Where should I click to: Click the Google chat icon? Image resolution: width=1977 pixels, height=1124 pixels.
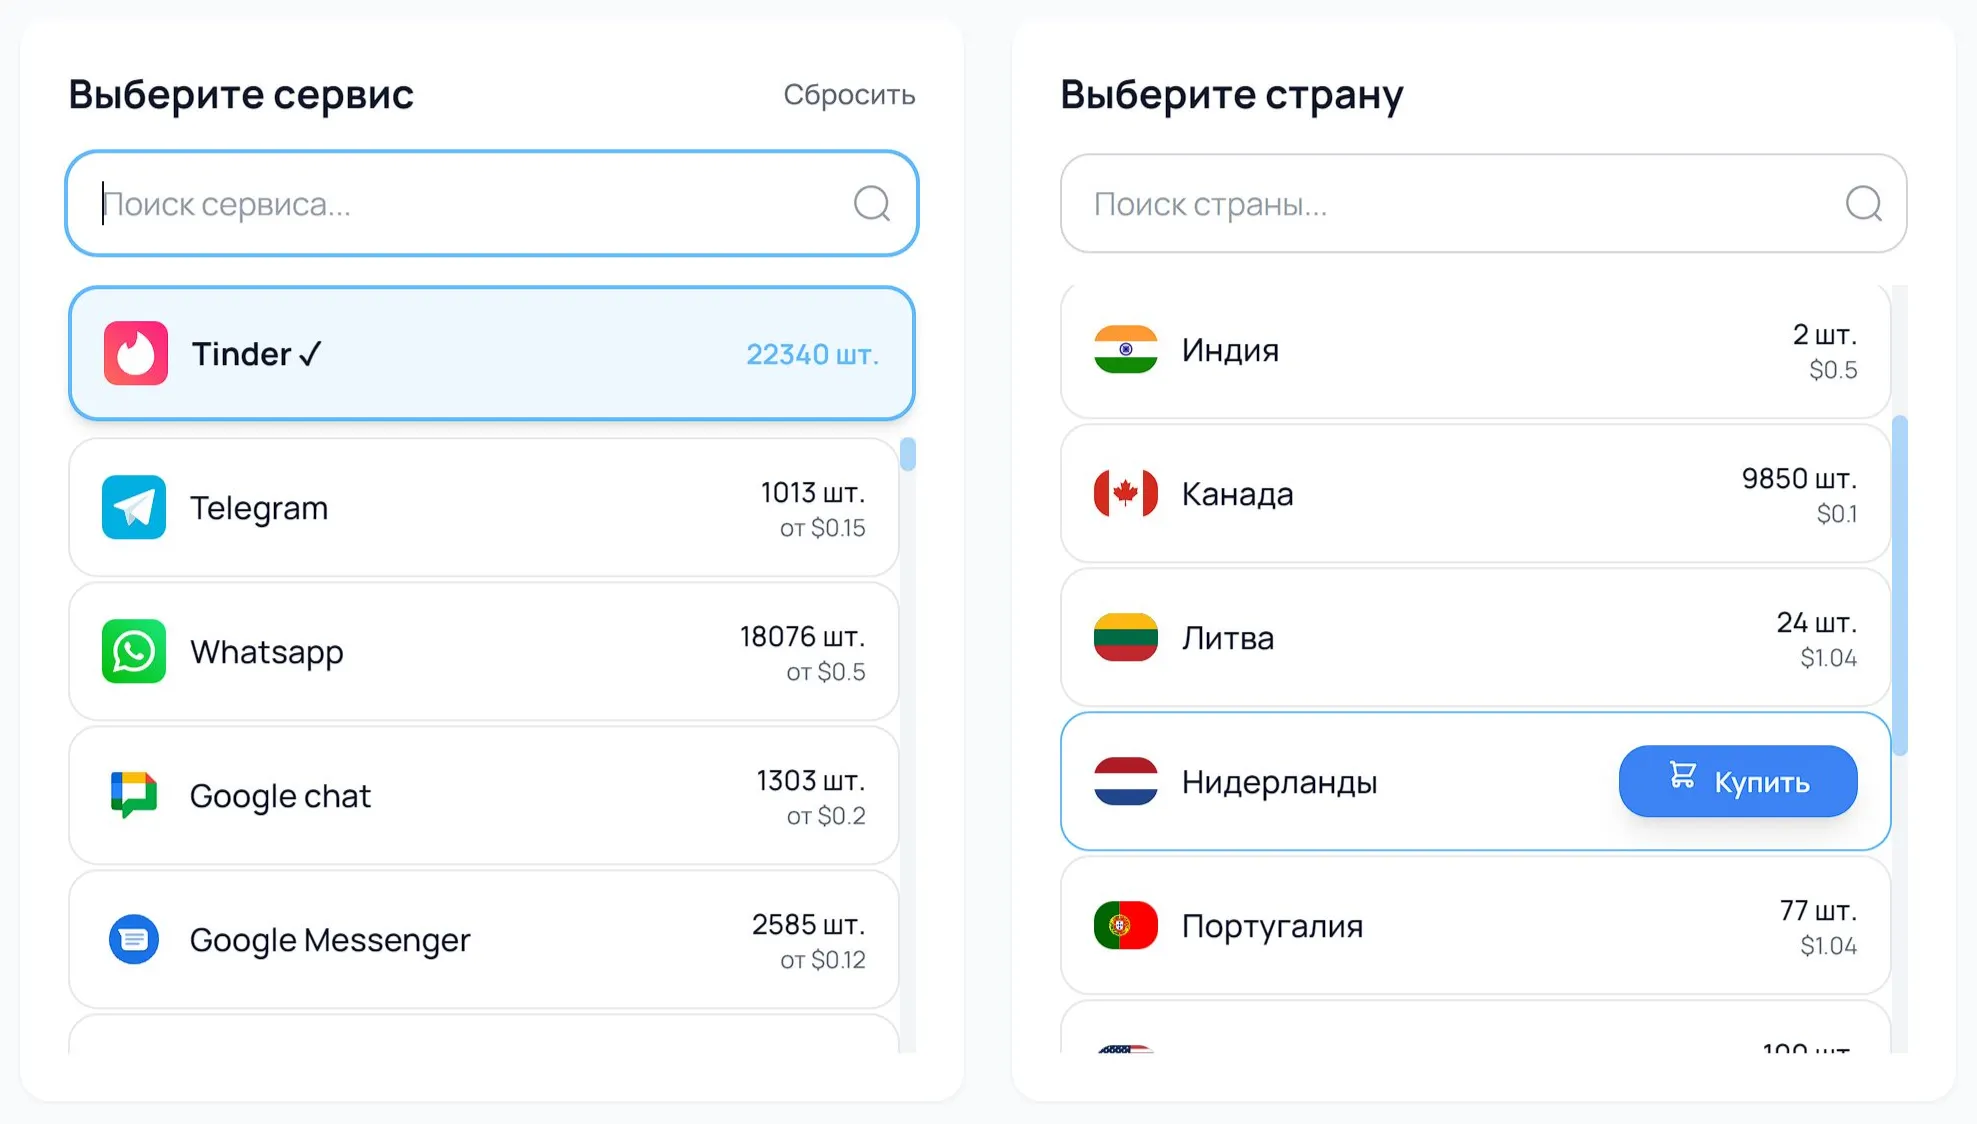(134, 795)
